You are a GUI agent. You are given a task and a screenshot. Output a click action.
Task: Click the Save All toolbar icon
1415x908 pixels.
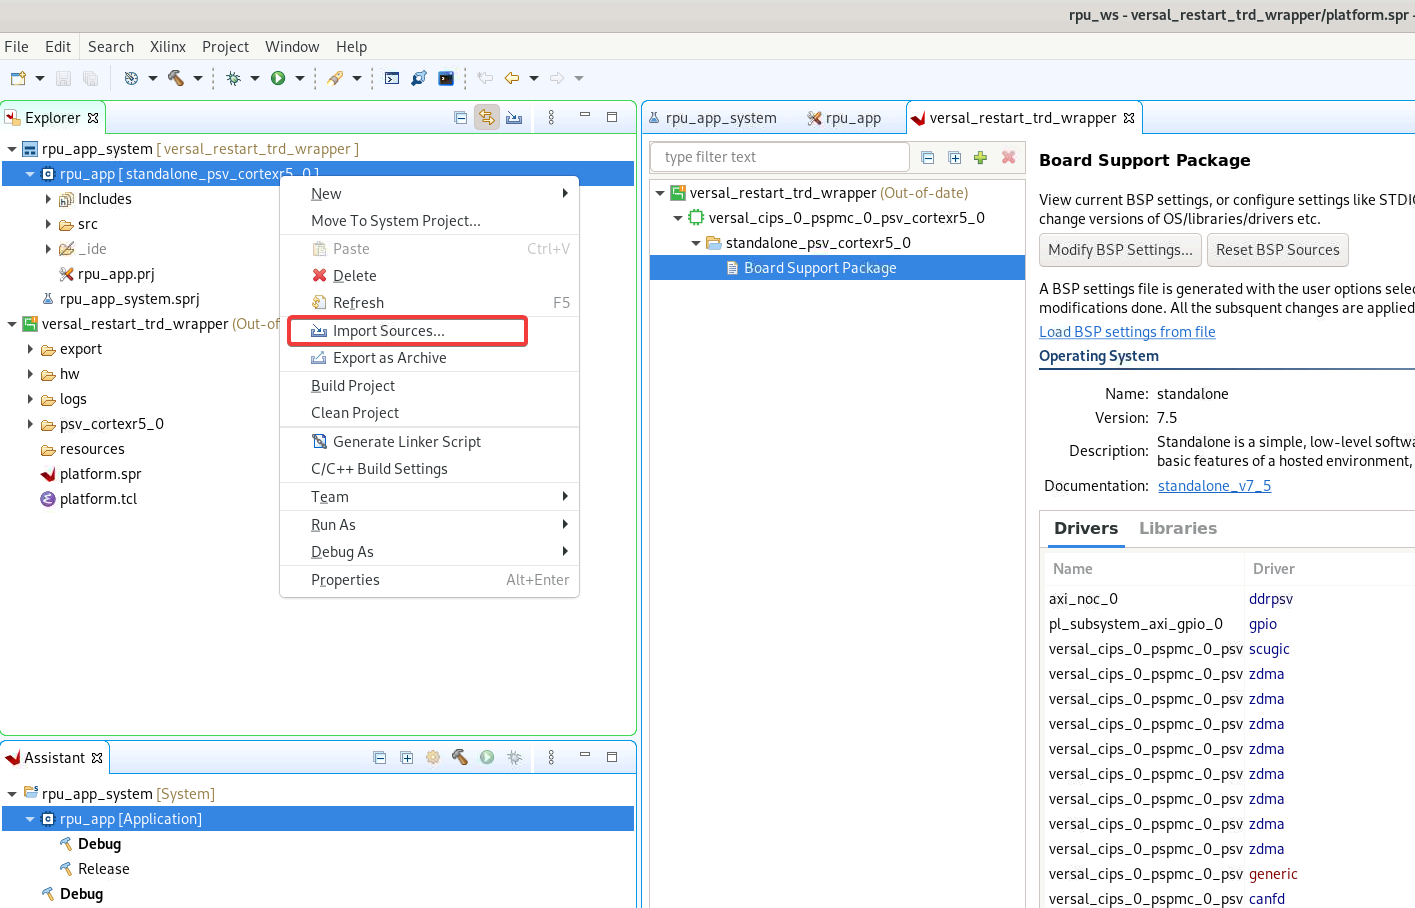[x=90, y=78]
